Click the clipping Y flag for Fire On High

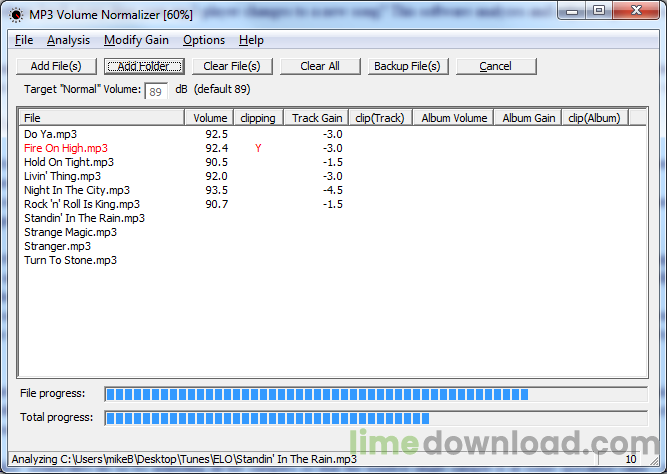point(258,148)
